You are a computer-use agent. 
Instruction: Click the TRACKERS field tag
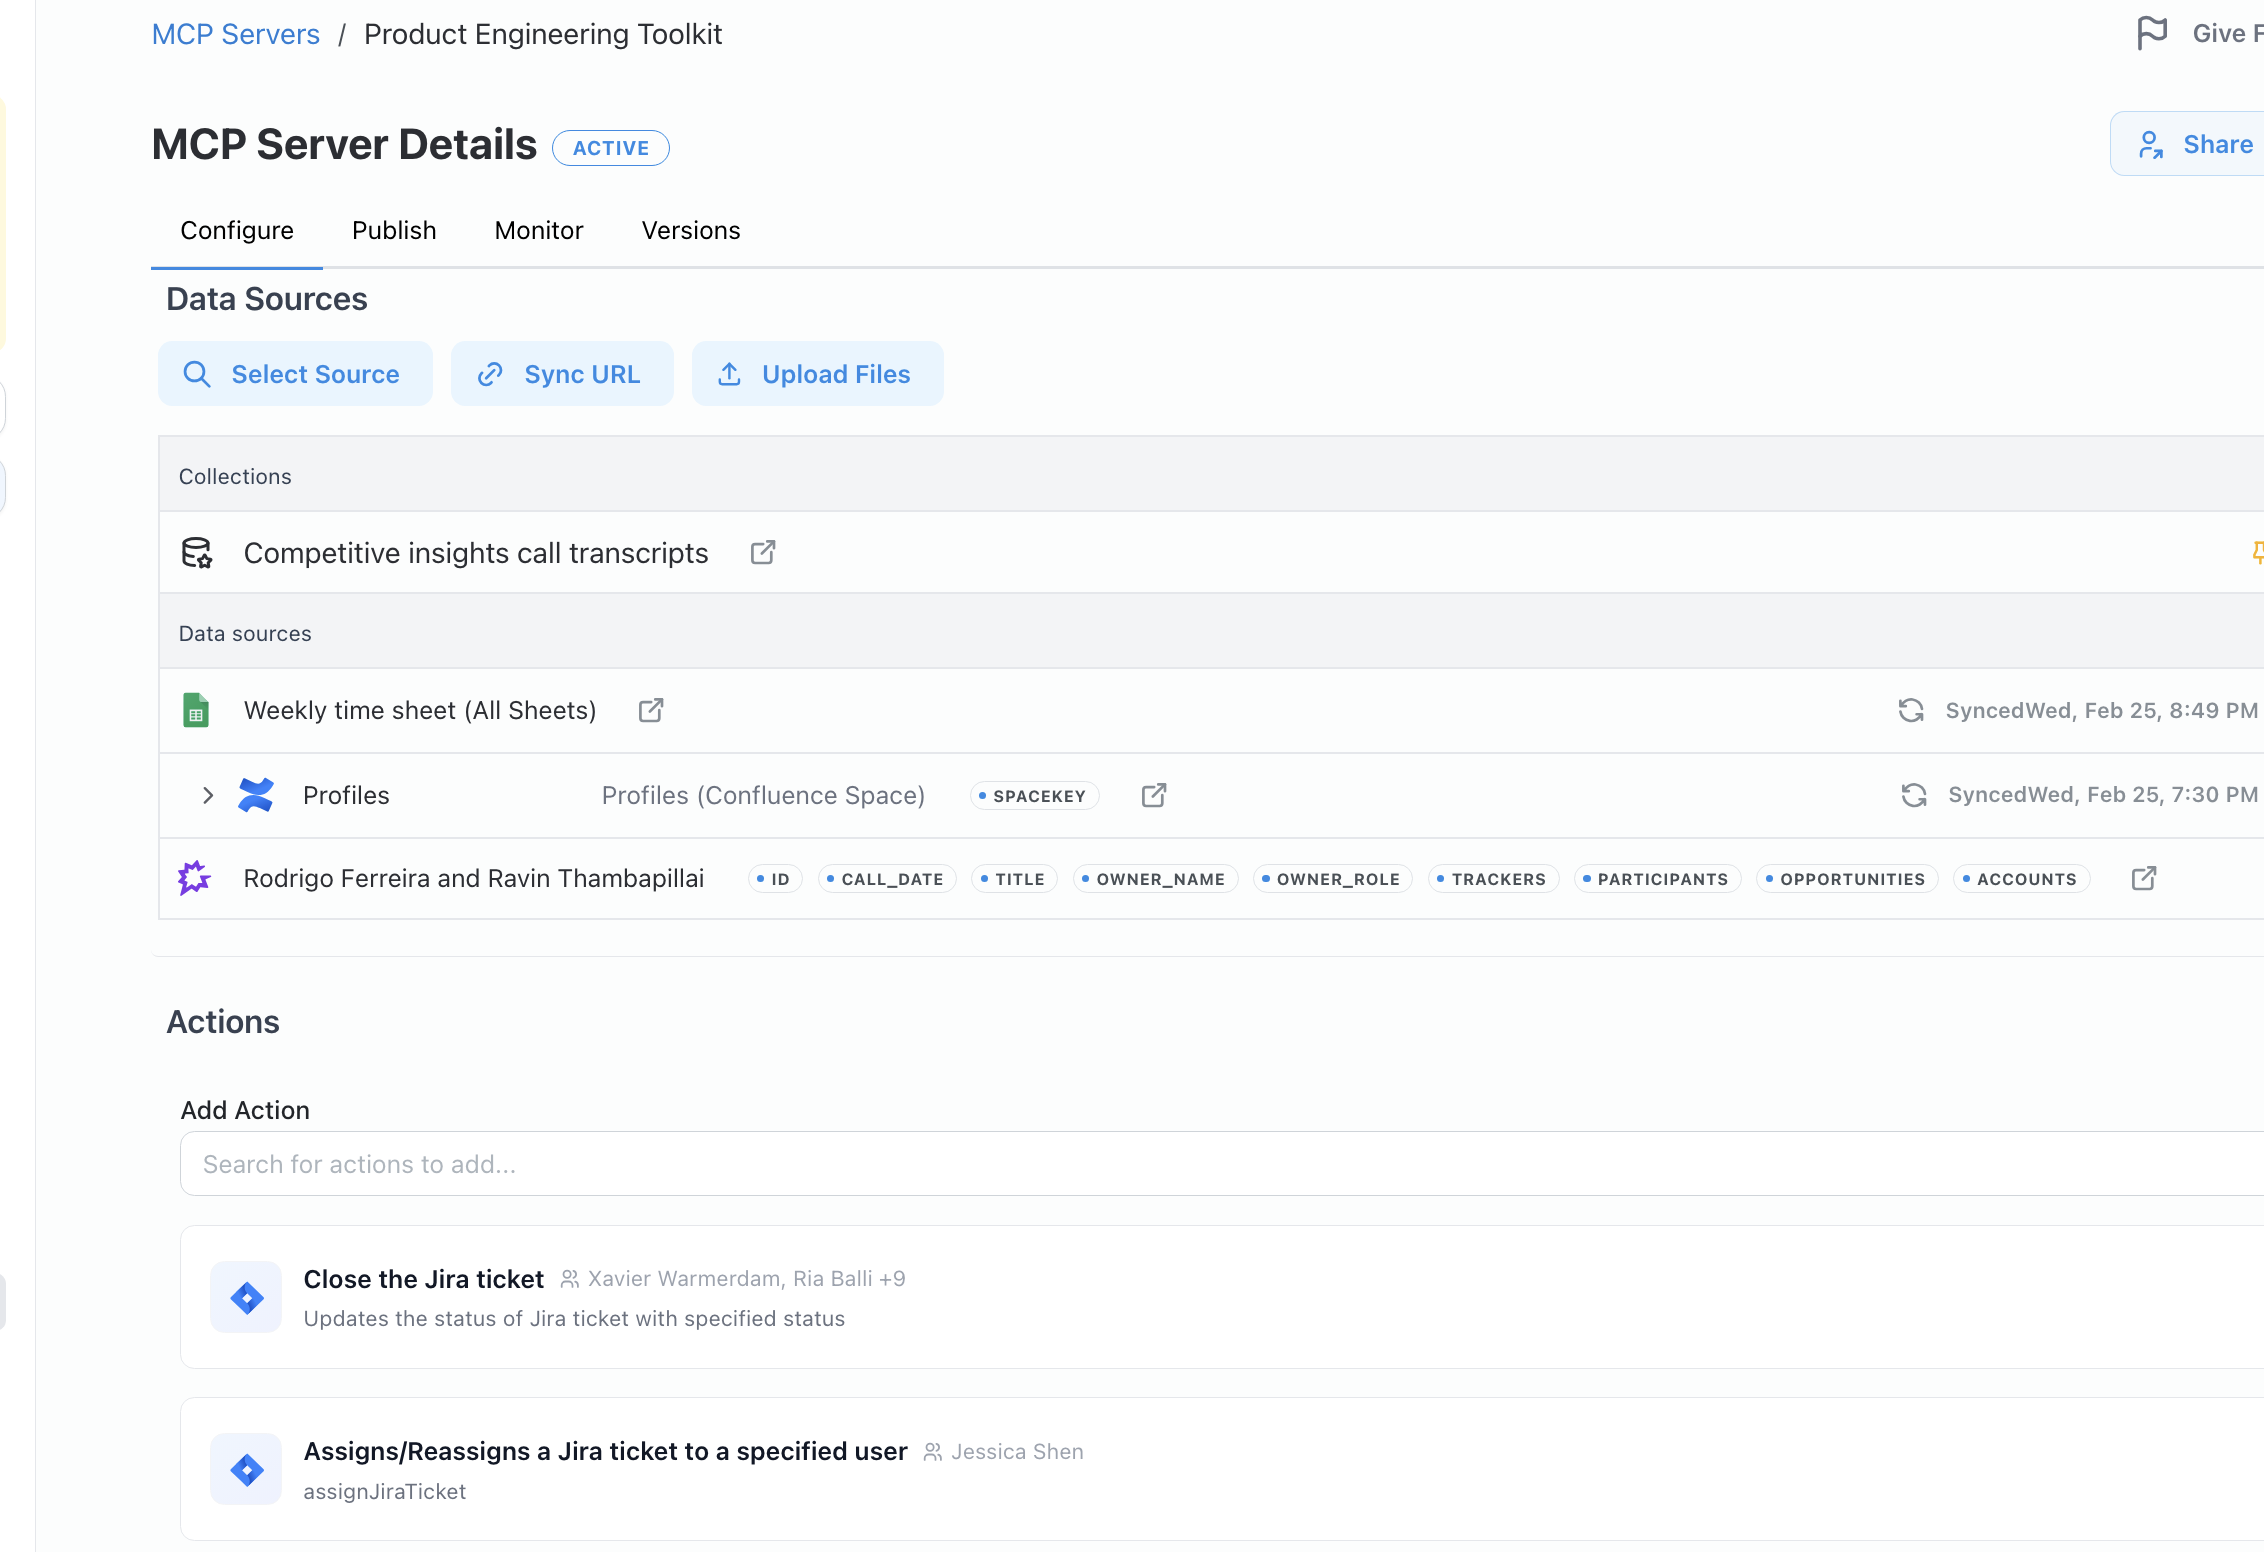click(x=1493, y=879)
